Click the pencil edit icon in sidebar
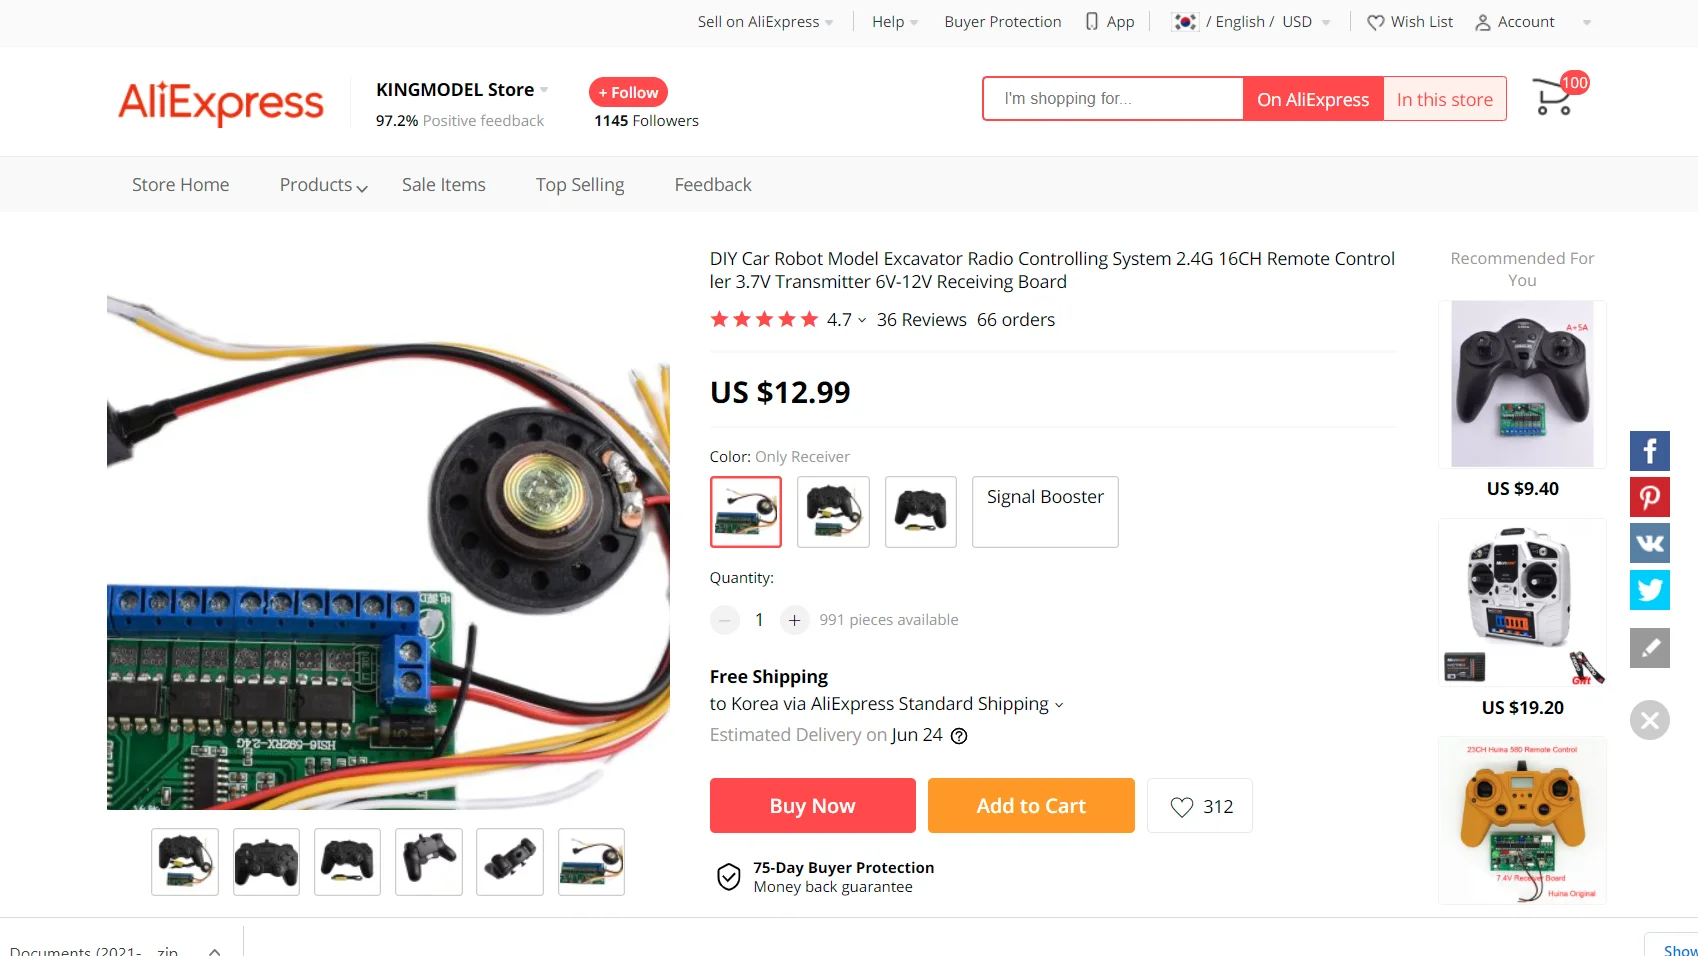 [x=1649, y=648]
